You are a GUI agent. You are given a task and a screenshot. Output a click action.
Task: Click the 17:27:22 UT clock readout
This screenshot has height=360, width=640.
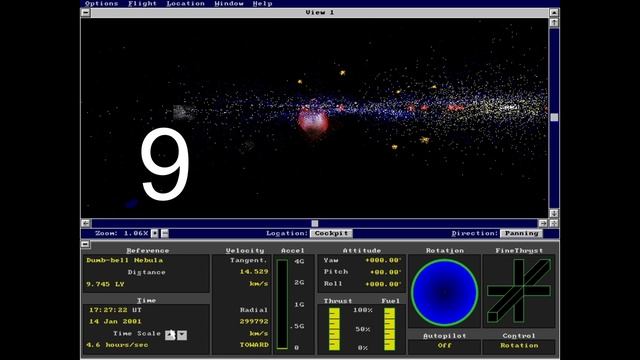point(115,310)
